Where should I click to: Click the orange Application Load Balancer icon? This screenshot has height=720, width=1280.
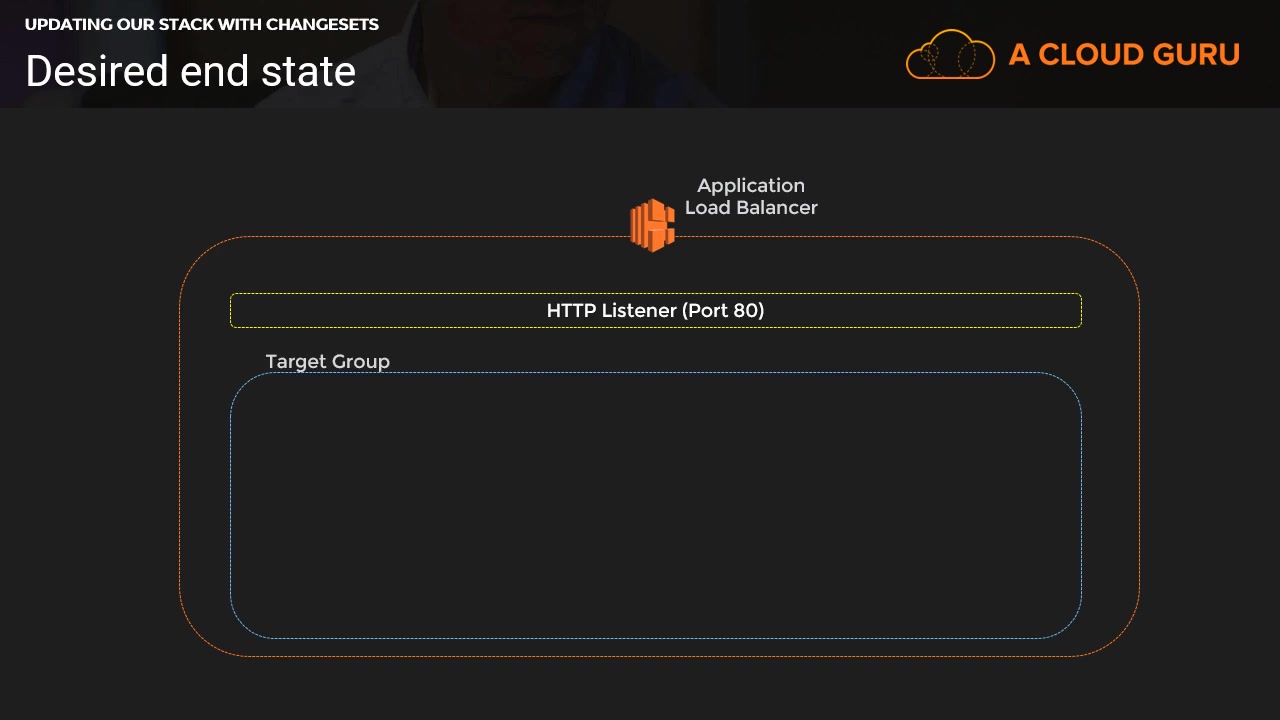pyautogui.click(x=652, y=225)
